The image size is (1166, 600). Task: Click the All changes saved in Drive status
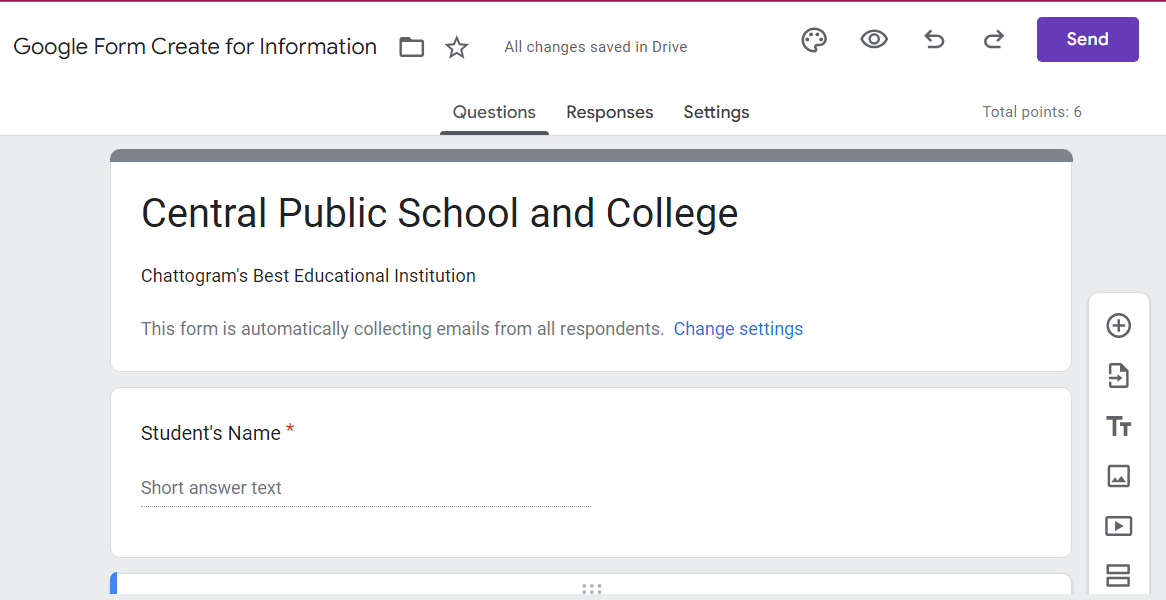[596, 47]
